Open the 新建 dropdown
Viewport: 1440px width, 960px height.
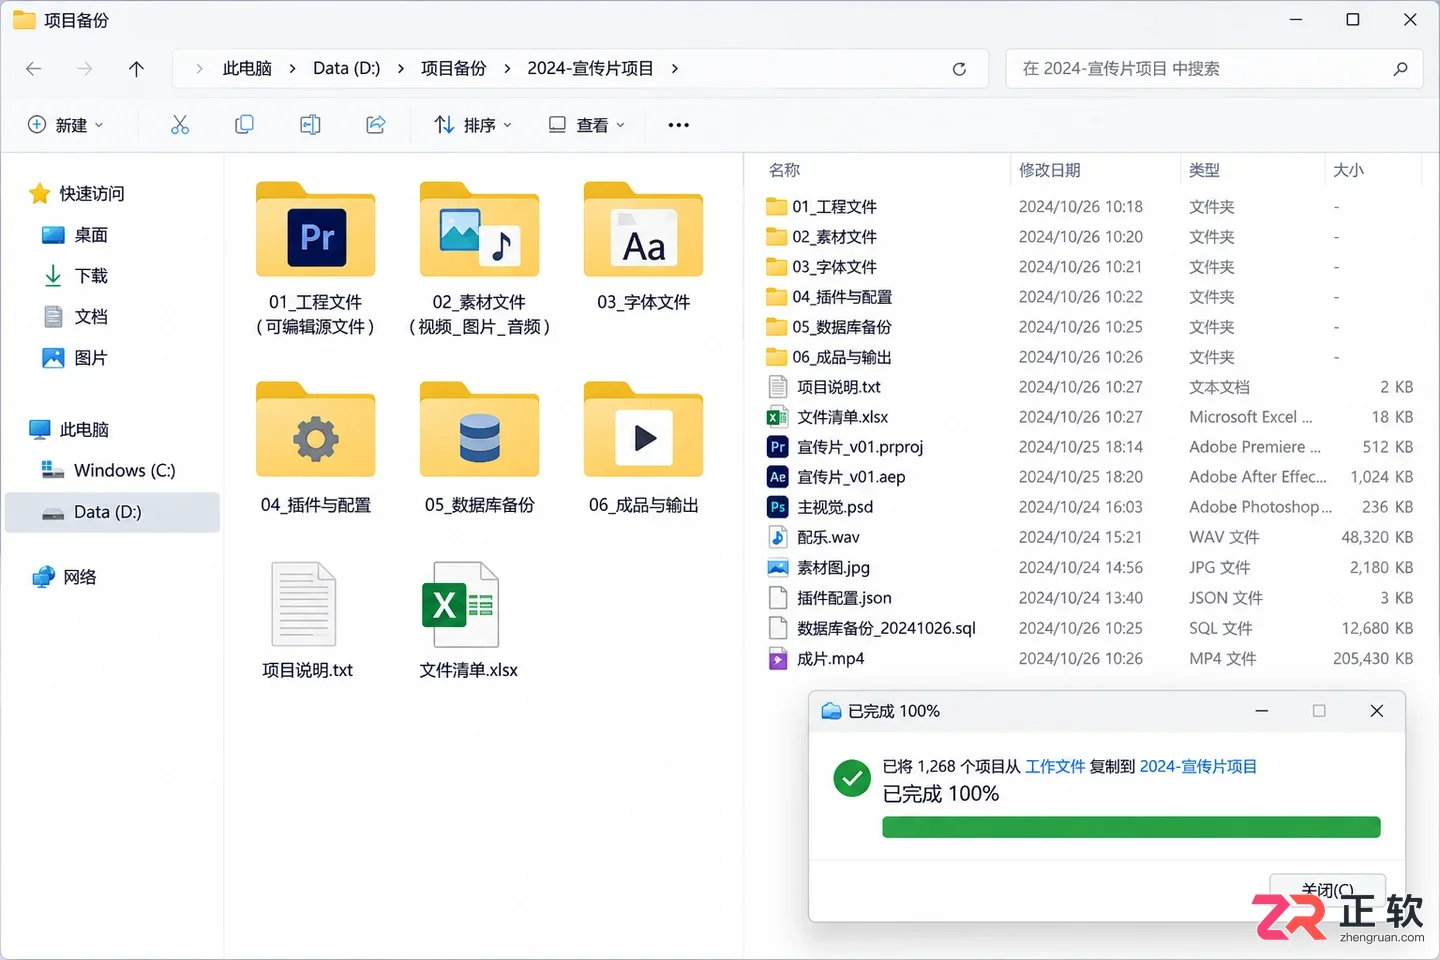pyautogui.click(x=65, y=125)
